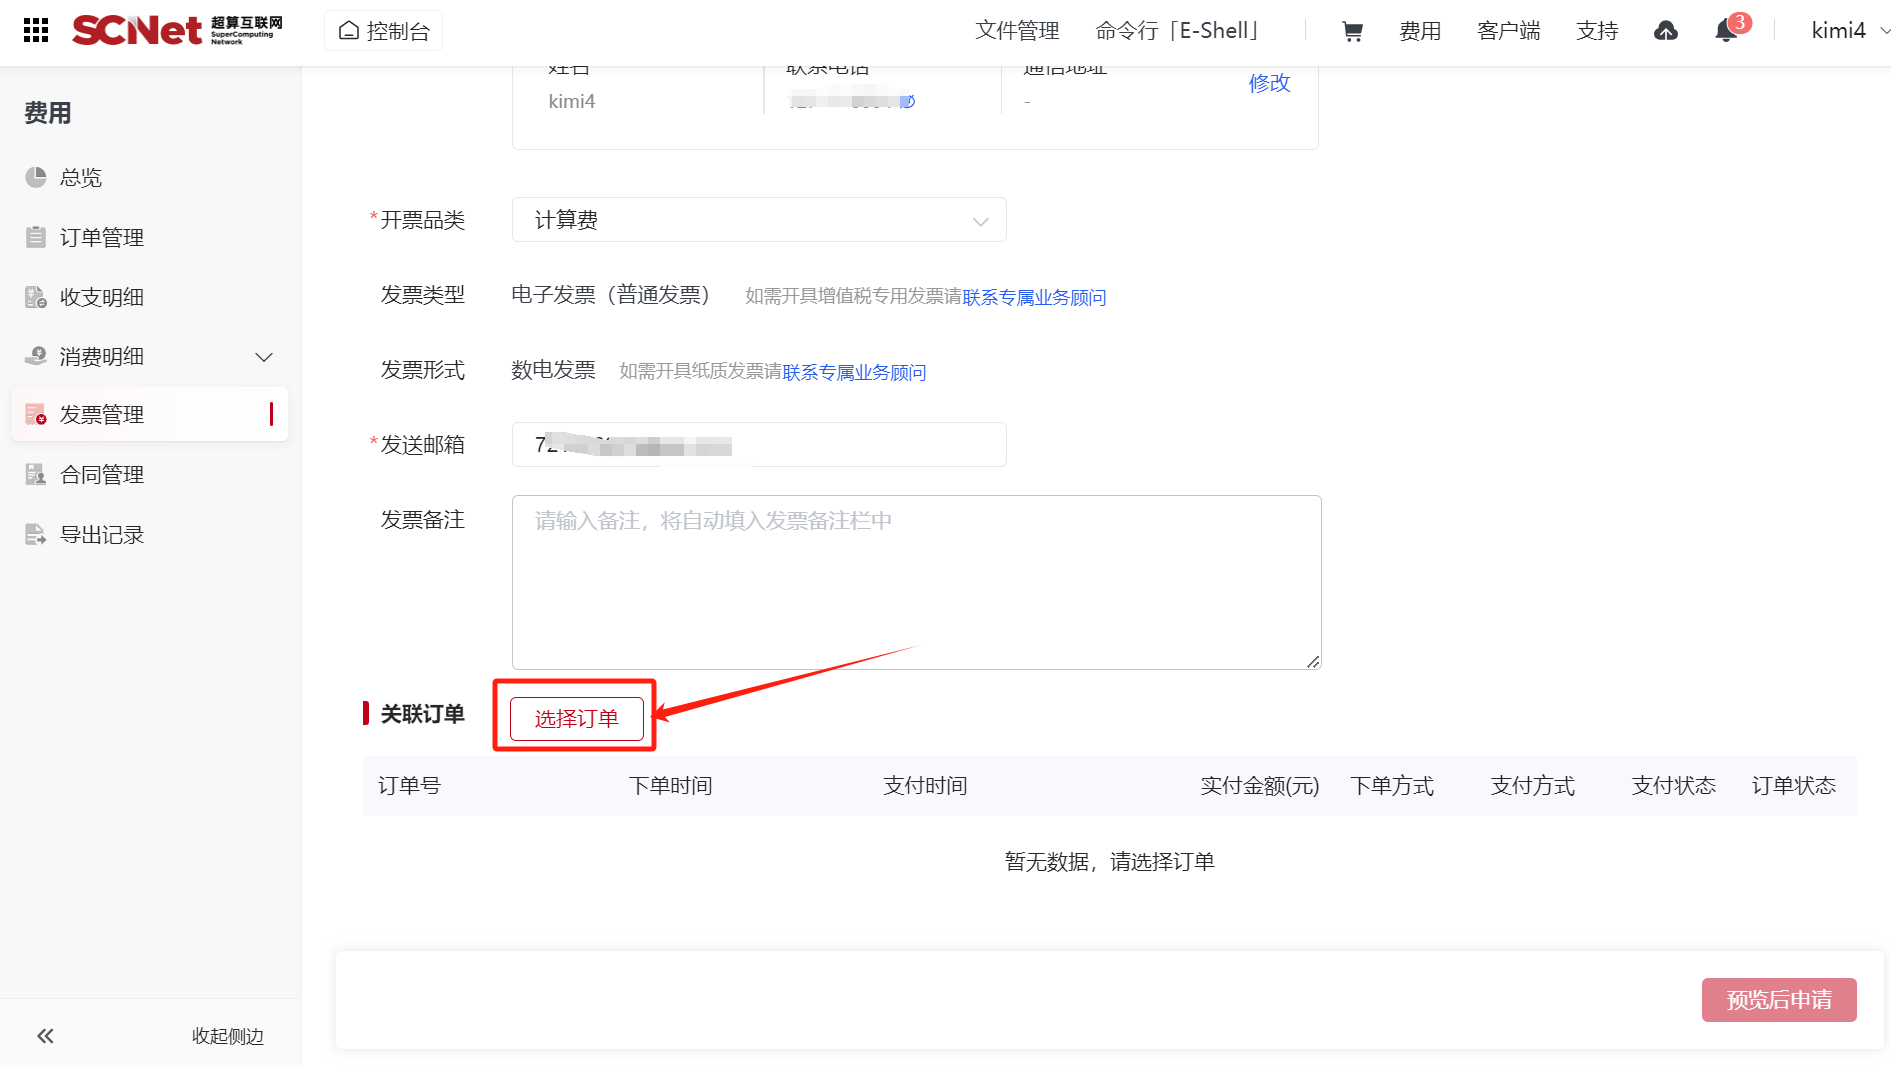This screenshot has width=1891, height=1065.
Task: Open the notification bell with badge
Action: pos(1726,31)
